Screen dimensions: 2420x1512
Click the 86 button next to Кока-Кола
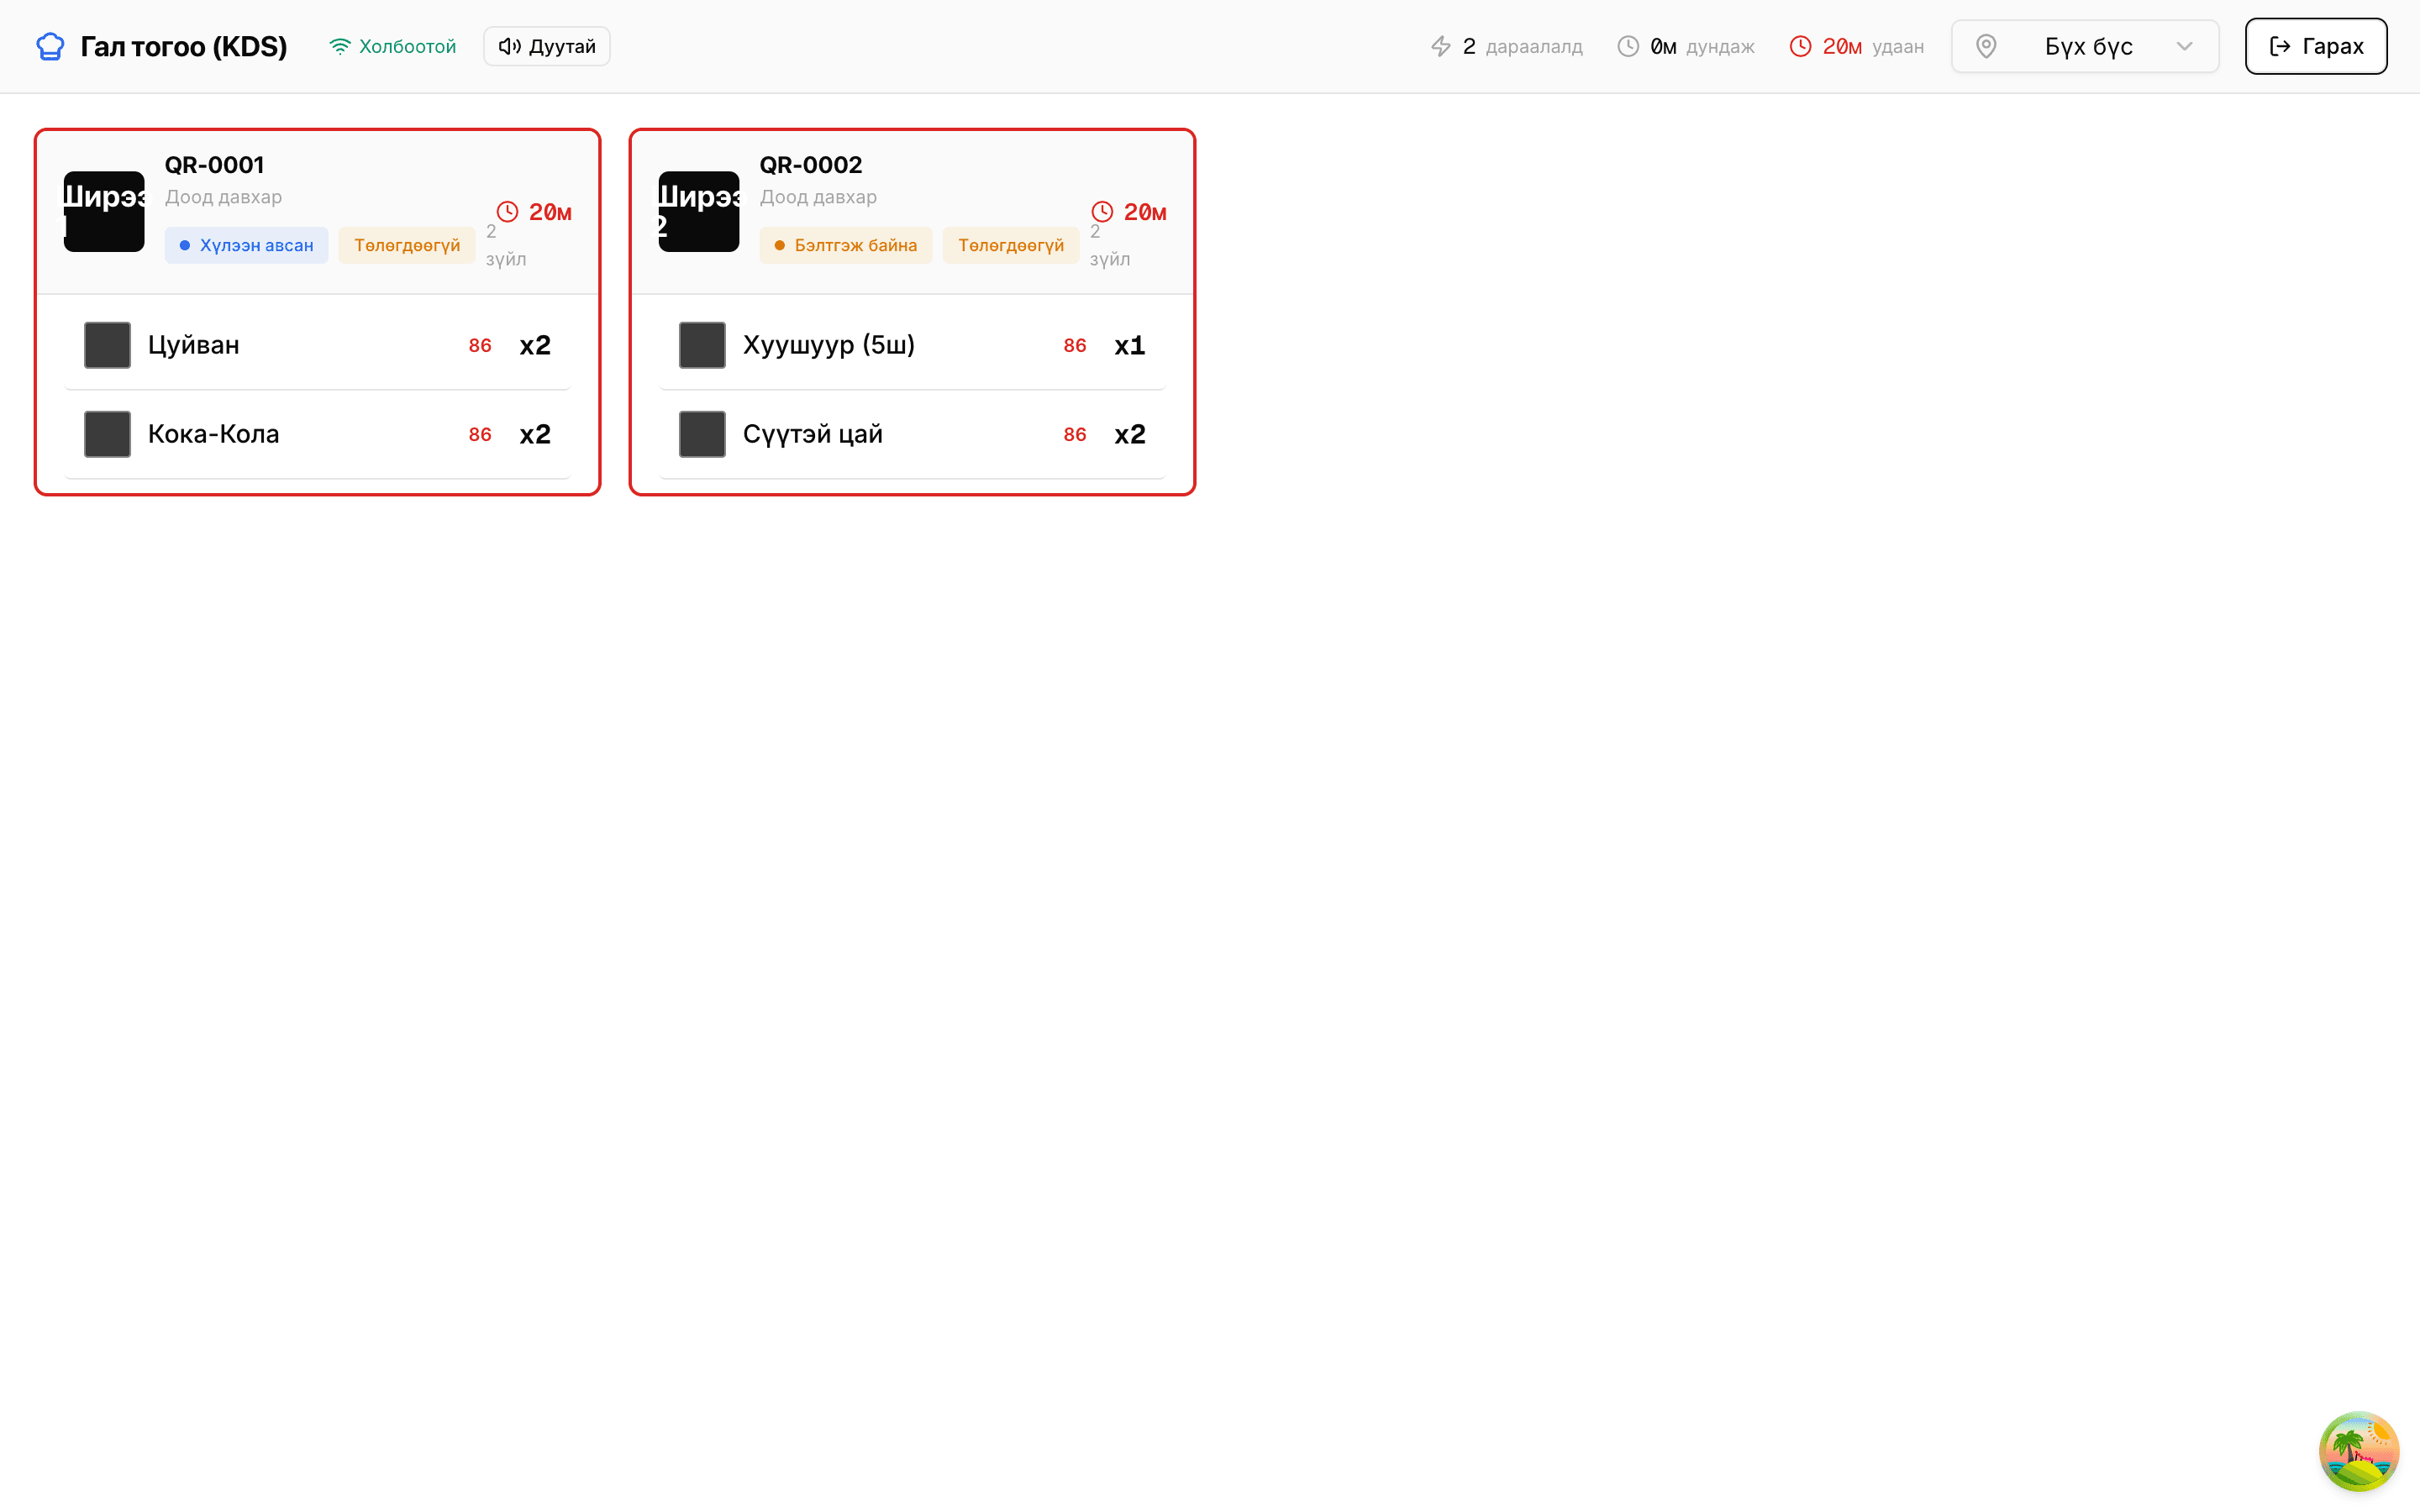click(480, 434)
